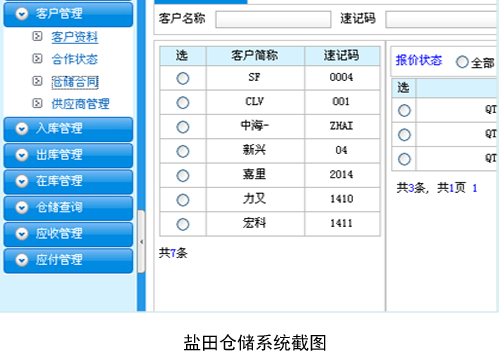
Task: Click the 速记码 column header
Action: coord(342,56)
